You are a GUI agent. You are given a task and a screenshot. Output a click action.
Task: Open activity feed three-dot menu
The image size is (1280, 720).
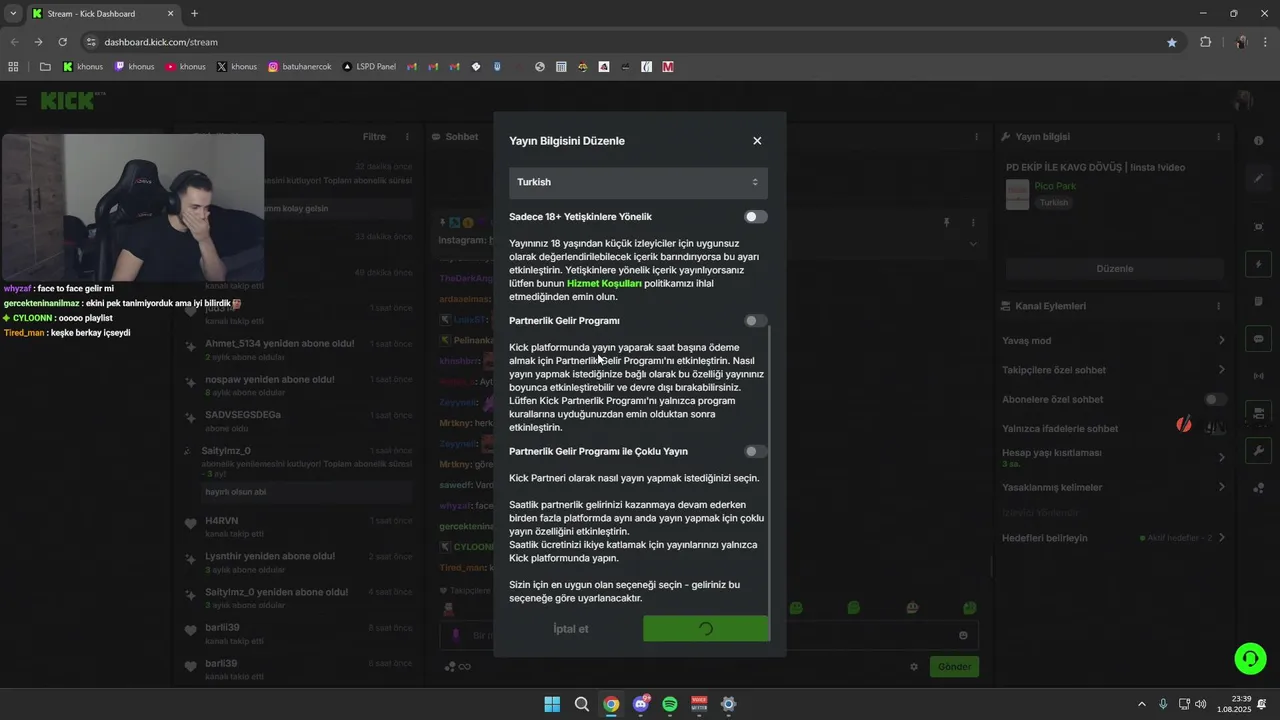tap(407, 137)
